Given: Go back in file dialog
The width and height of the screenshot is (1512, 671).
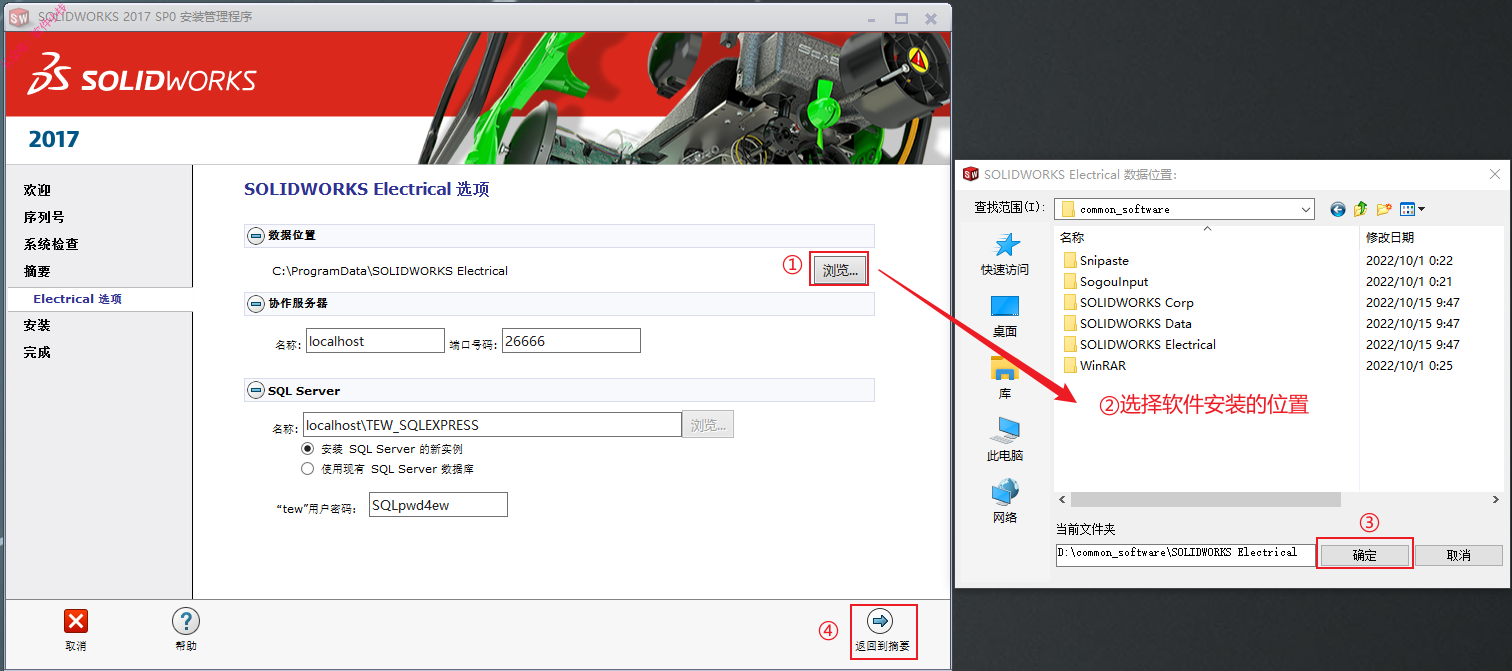Looking at the screenshot, I should pyautogui.click(x=1338, y=209).
